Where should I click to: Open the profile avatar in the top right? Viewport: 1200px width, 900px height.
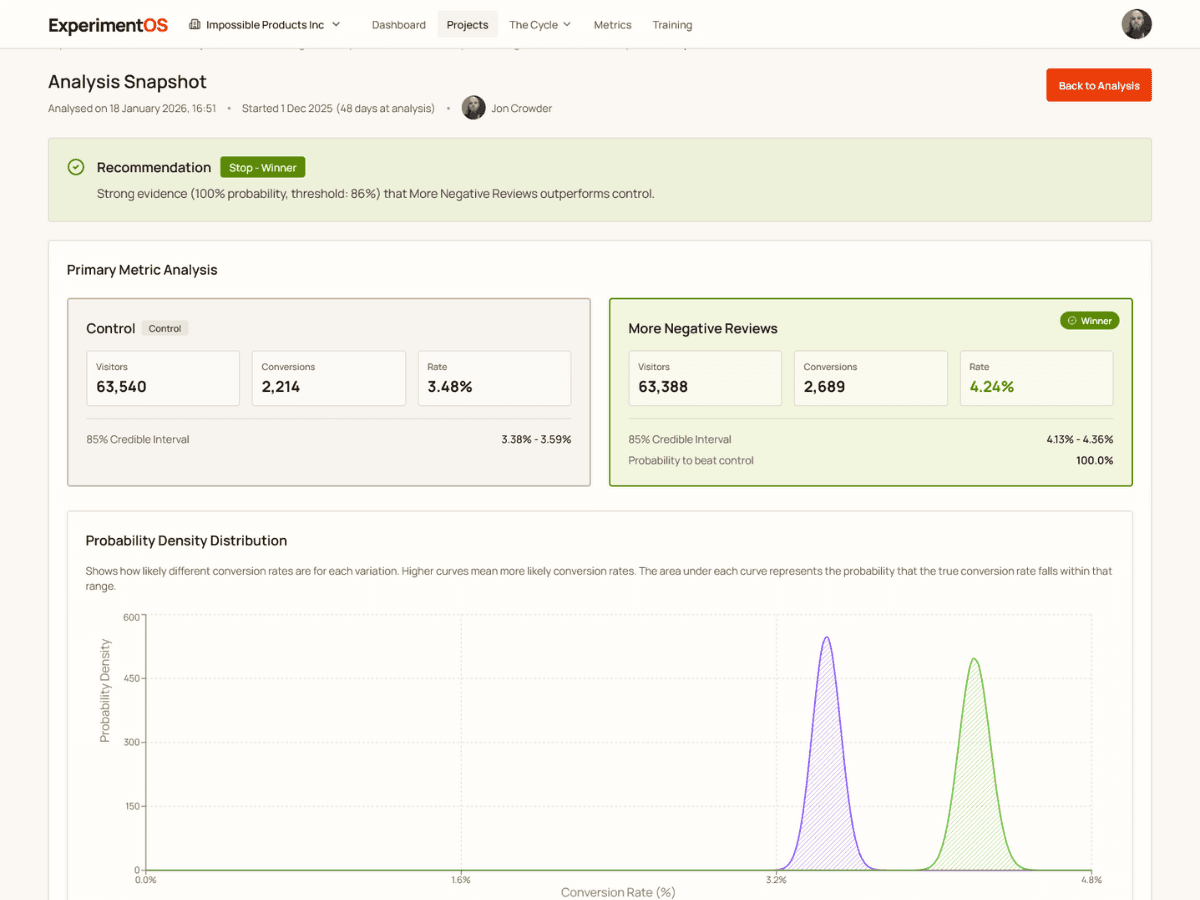click(1137, 24)
